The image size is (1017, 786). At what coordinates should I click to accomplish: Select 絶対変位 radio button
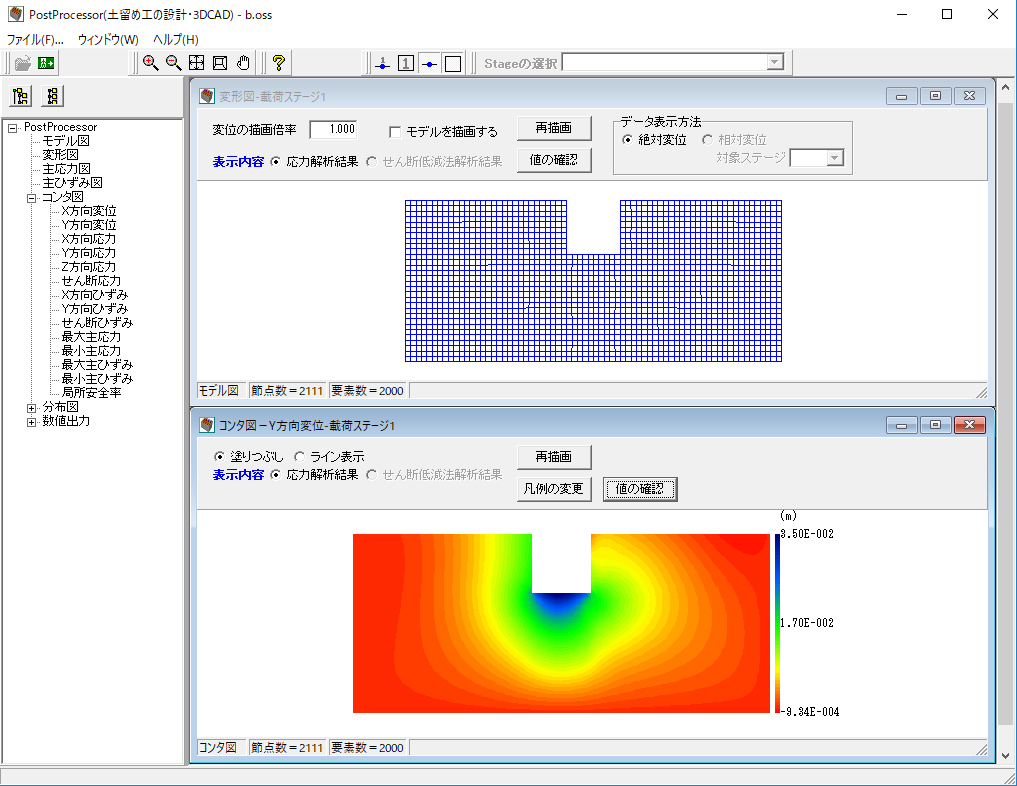click(x=627, y=139)
